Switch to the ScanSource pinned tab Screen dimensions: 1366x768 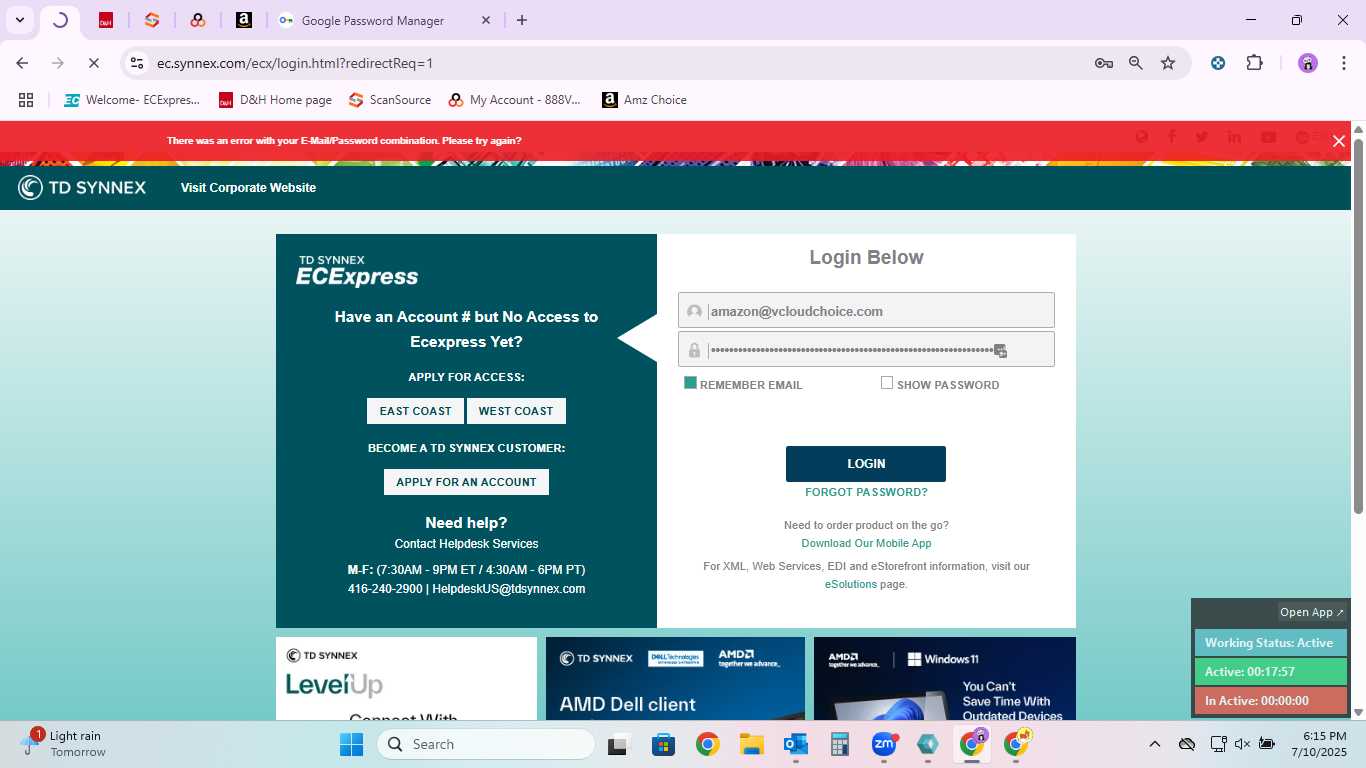coord(152,20)
